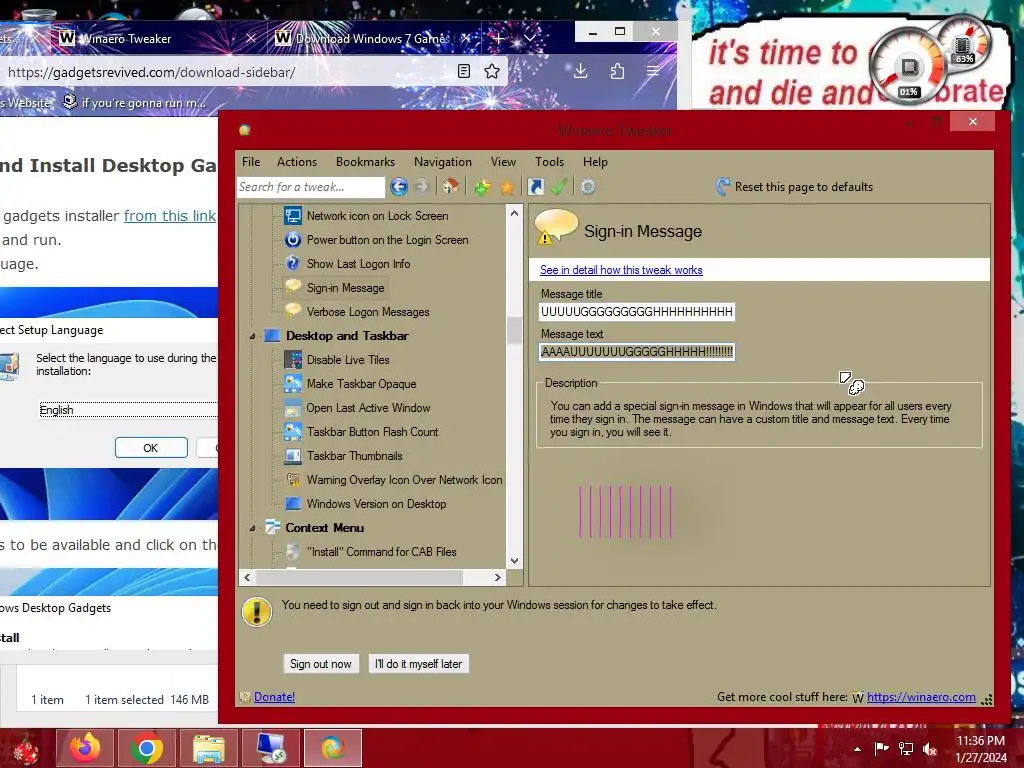Image resolution: width=1024 pixels, height=768 pixels.
Task: Click the shortcut arrow export icon
Action: point(536,187)
